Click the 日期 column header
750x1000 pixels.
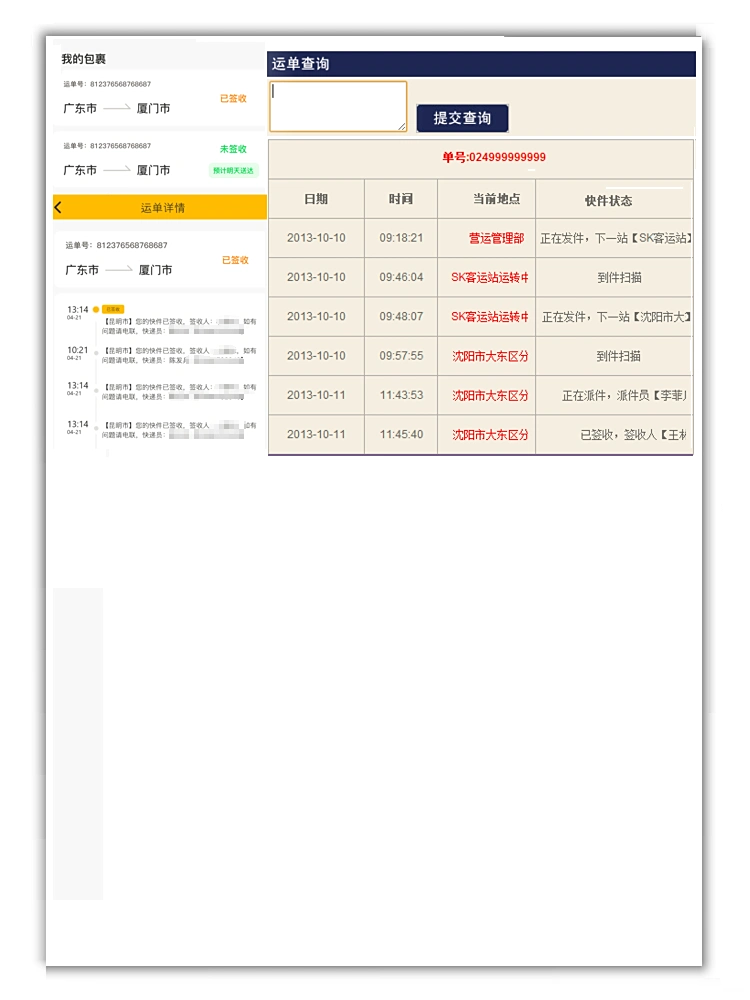coord(316,199)
